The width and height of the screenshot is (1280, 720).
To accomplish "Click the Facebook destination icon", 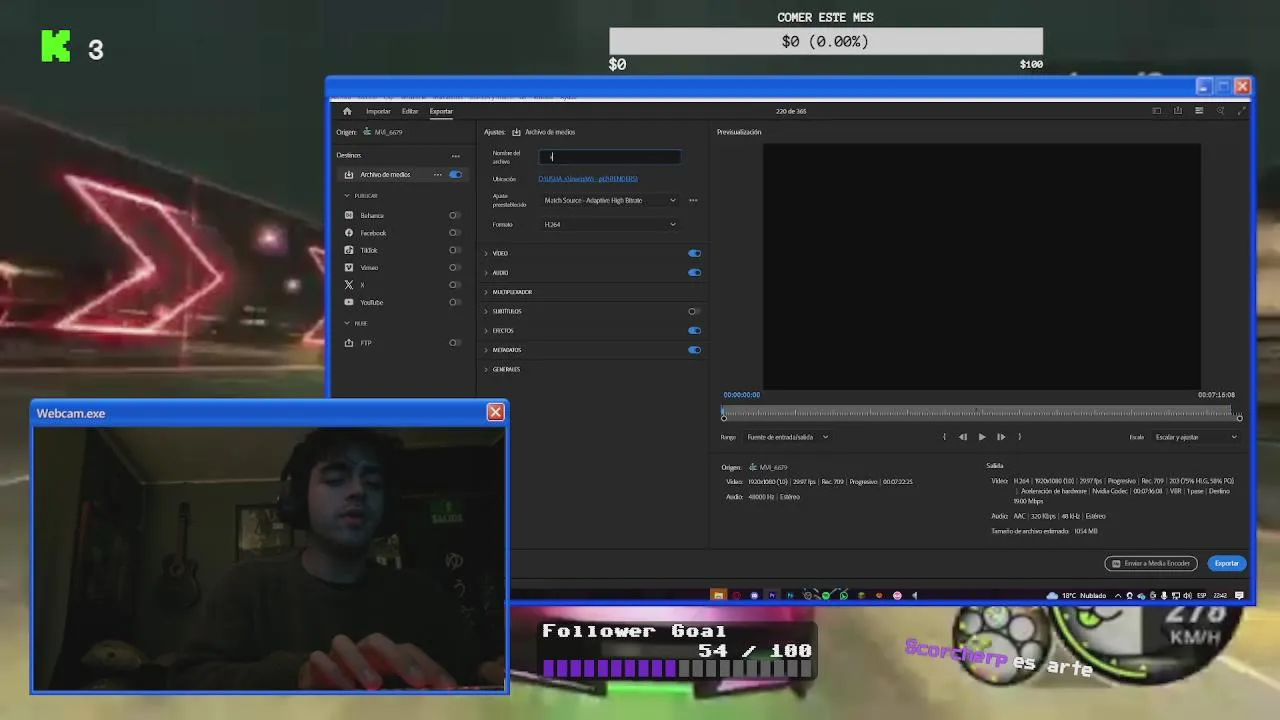I will click(349, 233).
